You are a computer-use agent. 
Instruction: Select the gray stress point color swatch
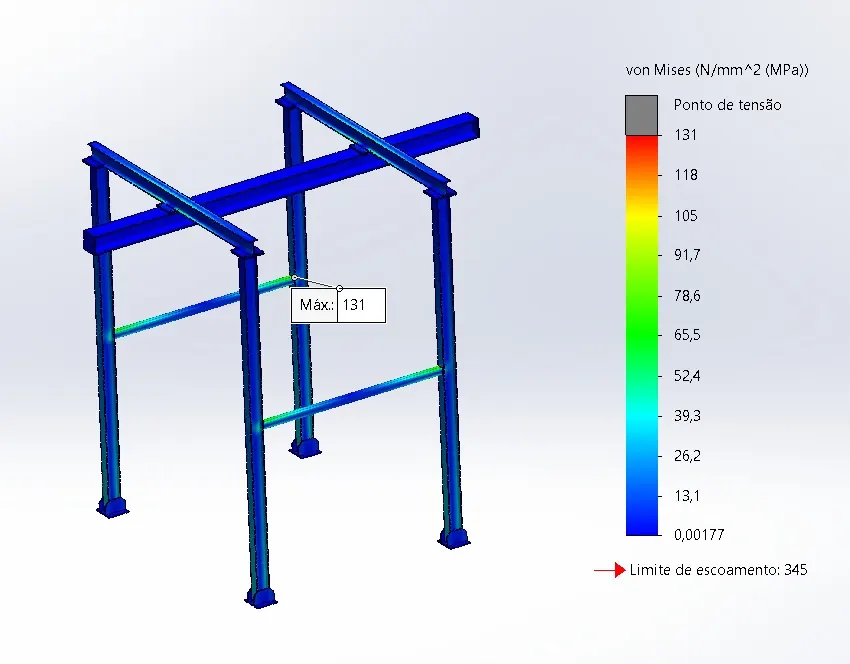(641, 115)
